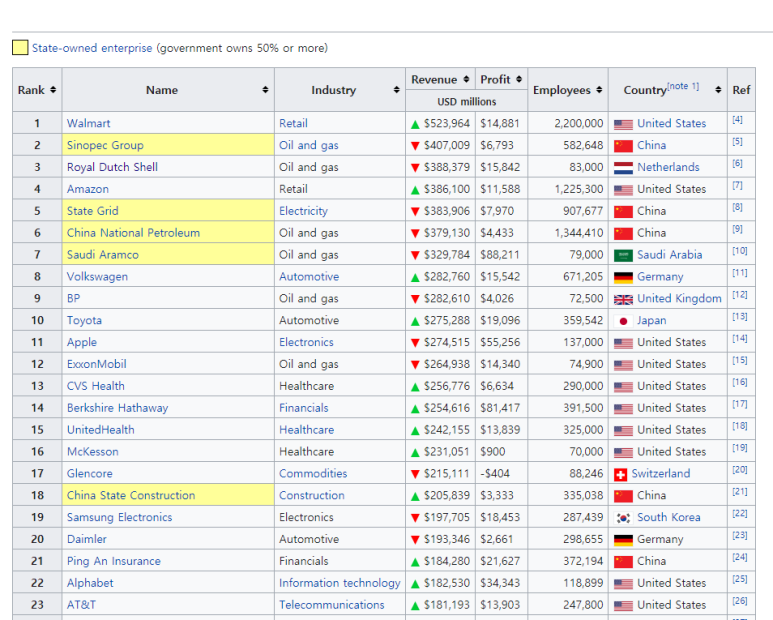The image size is (773, 620).
Task: Sort table by the Revenue column arrows
Action: click(466, 79)
